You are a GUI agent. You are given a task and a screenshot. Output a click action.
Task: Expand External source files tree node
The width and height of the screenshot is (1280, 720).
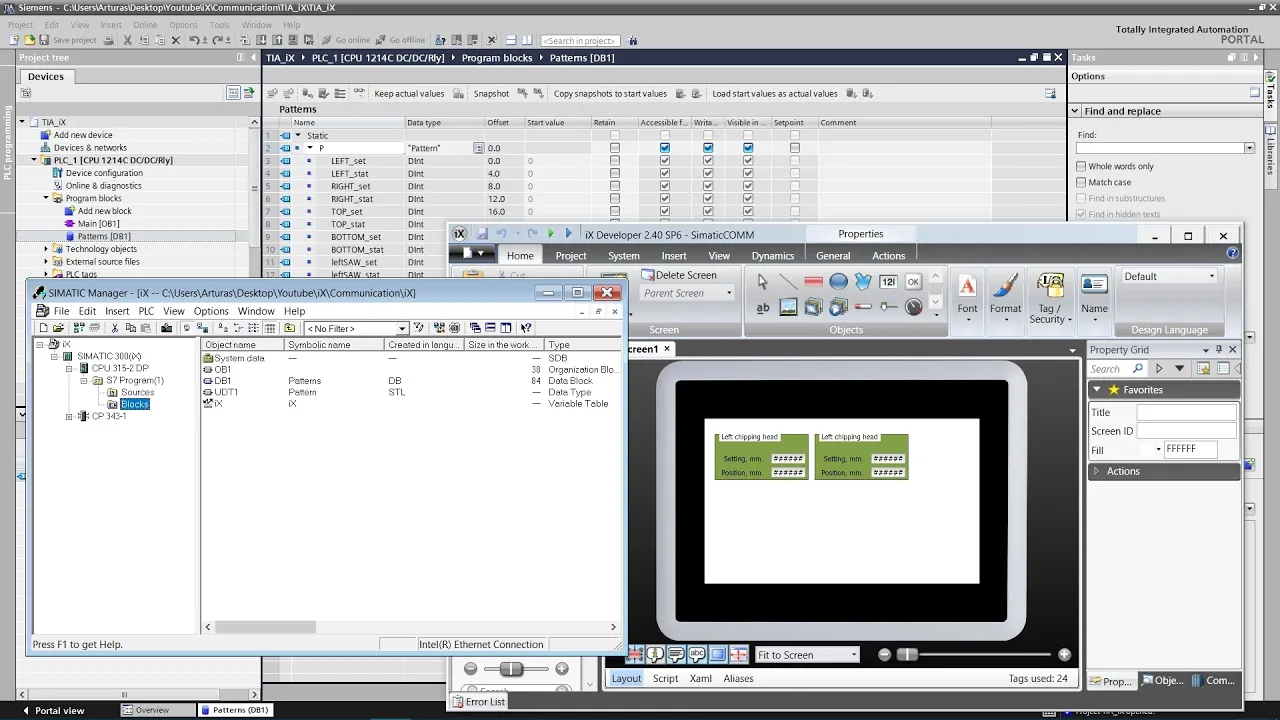(46, 262)
